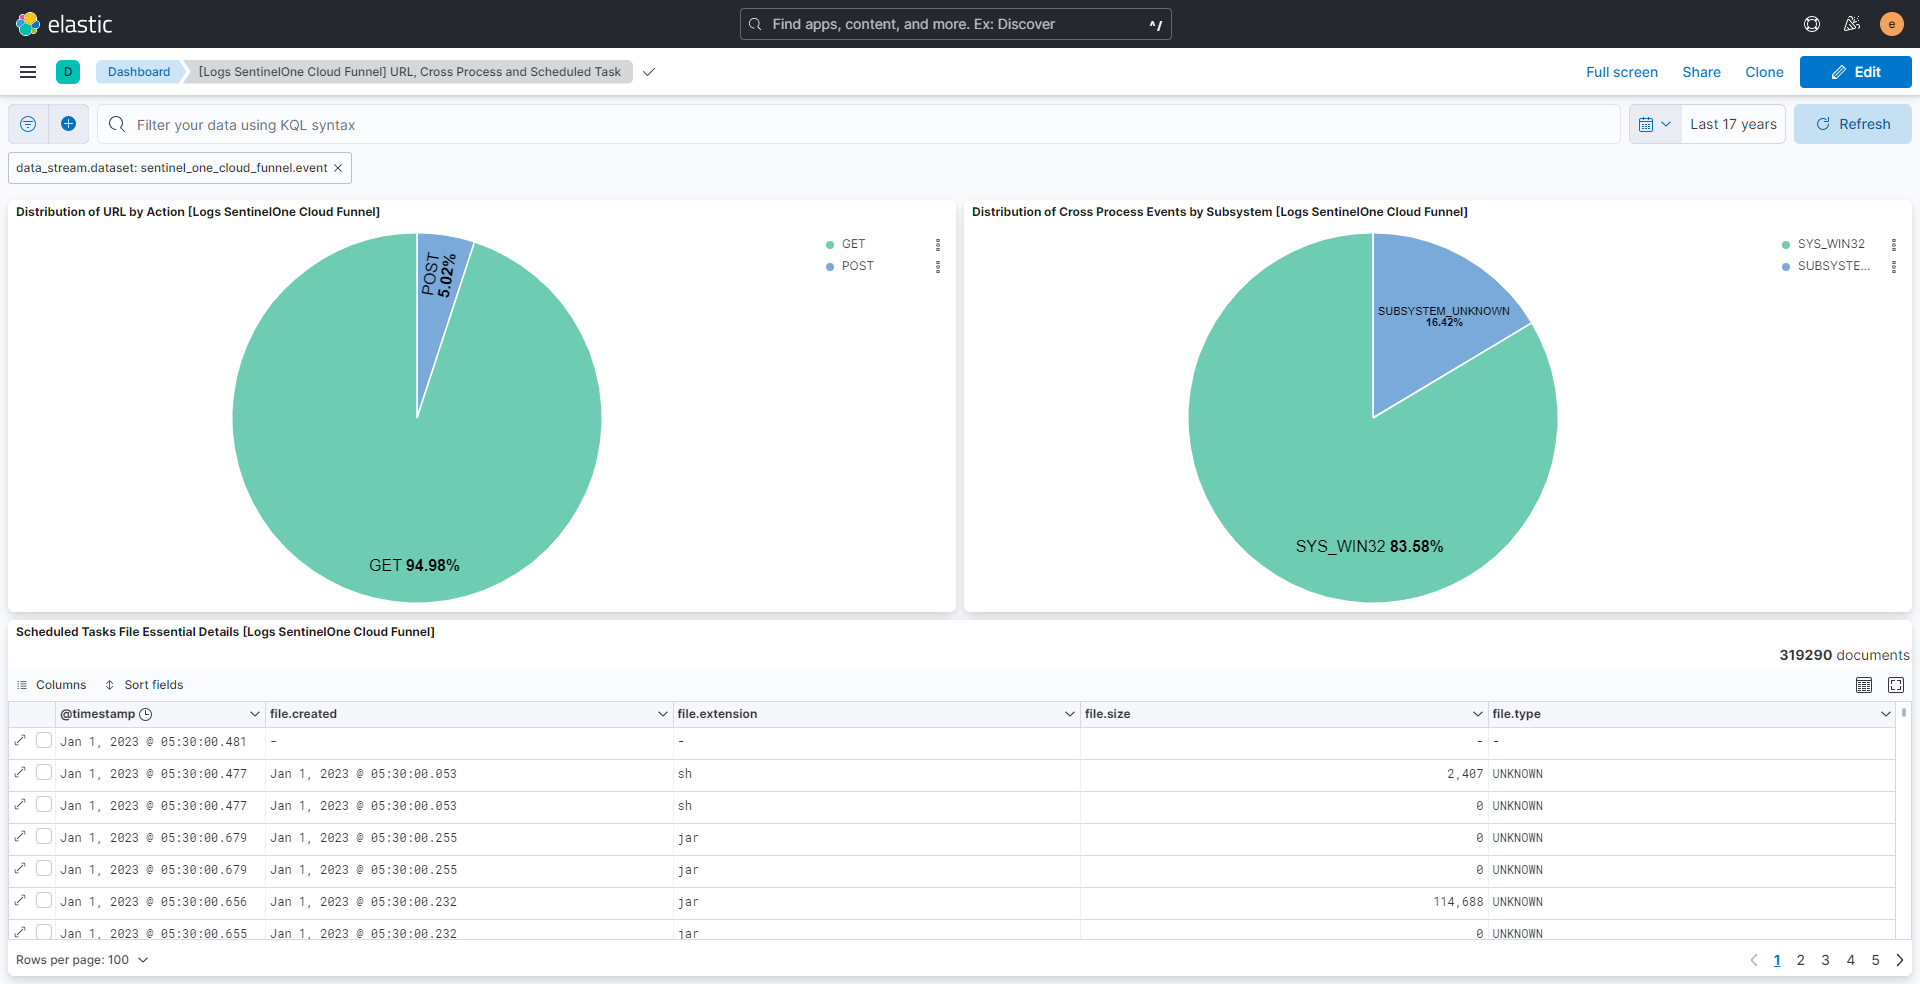
Task: Open the Elastic home logo
Action: click(64, 24)
